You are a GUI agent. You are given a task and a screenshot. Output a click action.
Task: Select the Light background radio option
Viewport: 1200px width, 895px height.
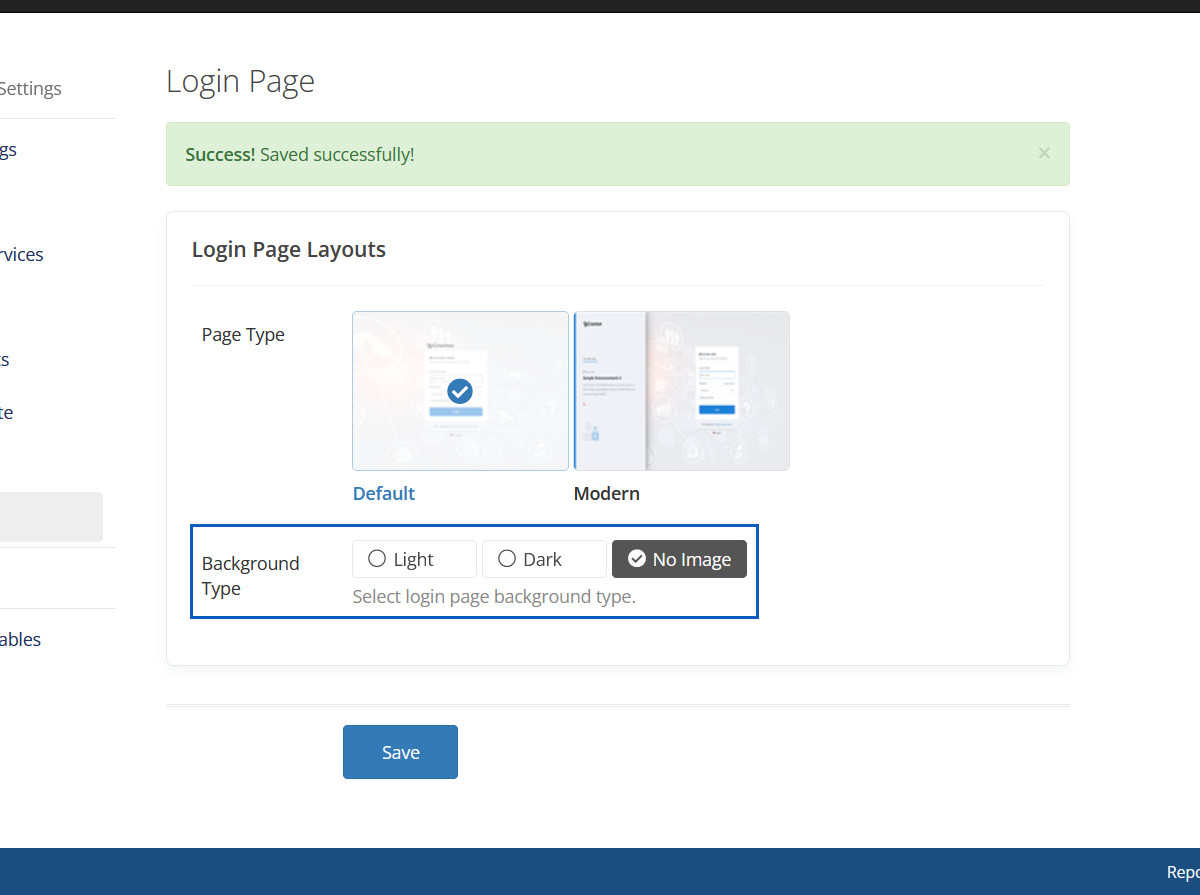[x=414, y=559]
